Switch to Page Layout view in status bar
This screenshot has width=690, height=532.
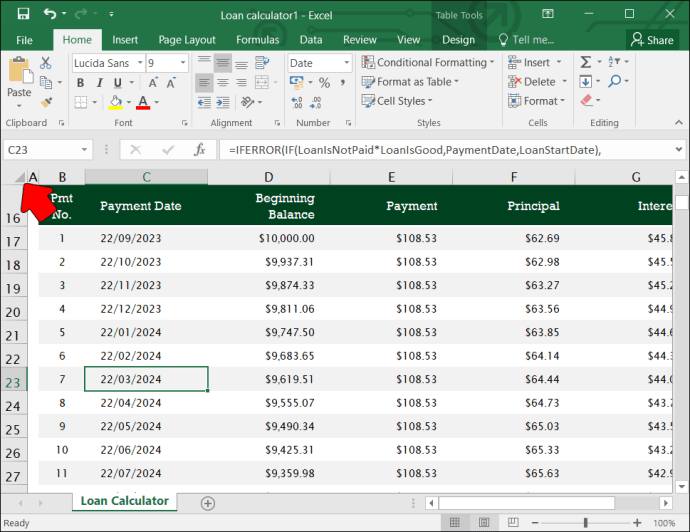[x=484, y=522]
